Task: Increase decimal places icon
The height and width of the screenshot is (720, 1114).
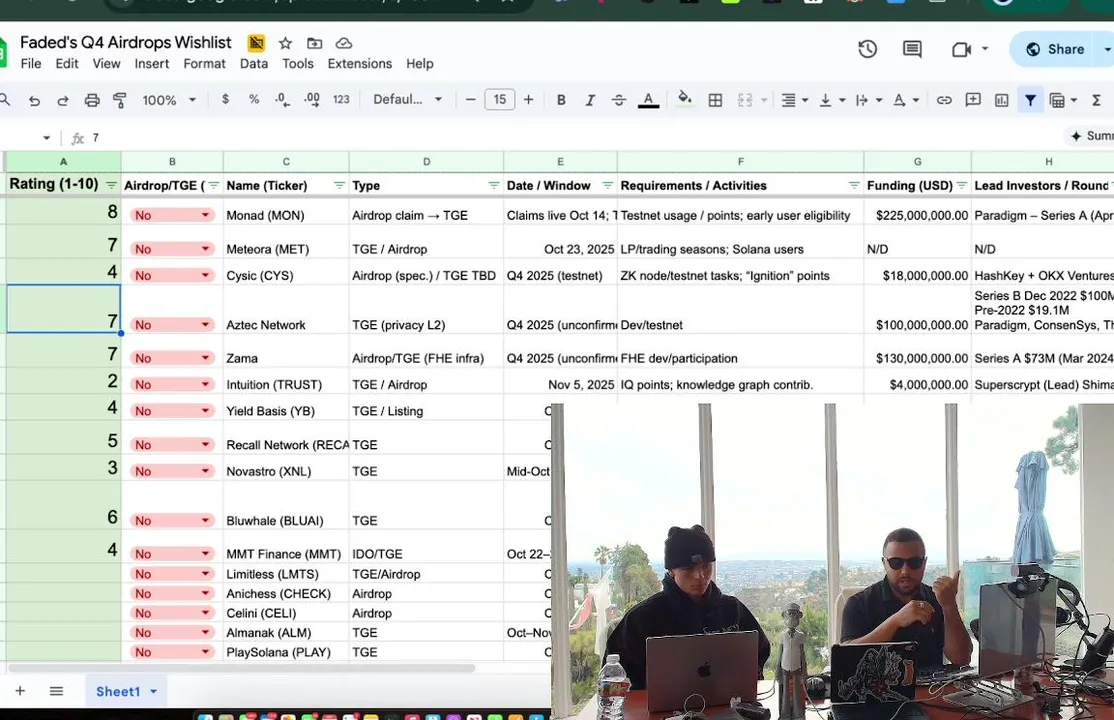Action: click(311, 100)
